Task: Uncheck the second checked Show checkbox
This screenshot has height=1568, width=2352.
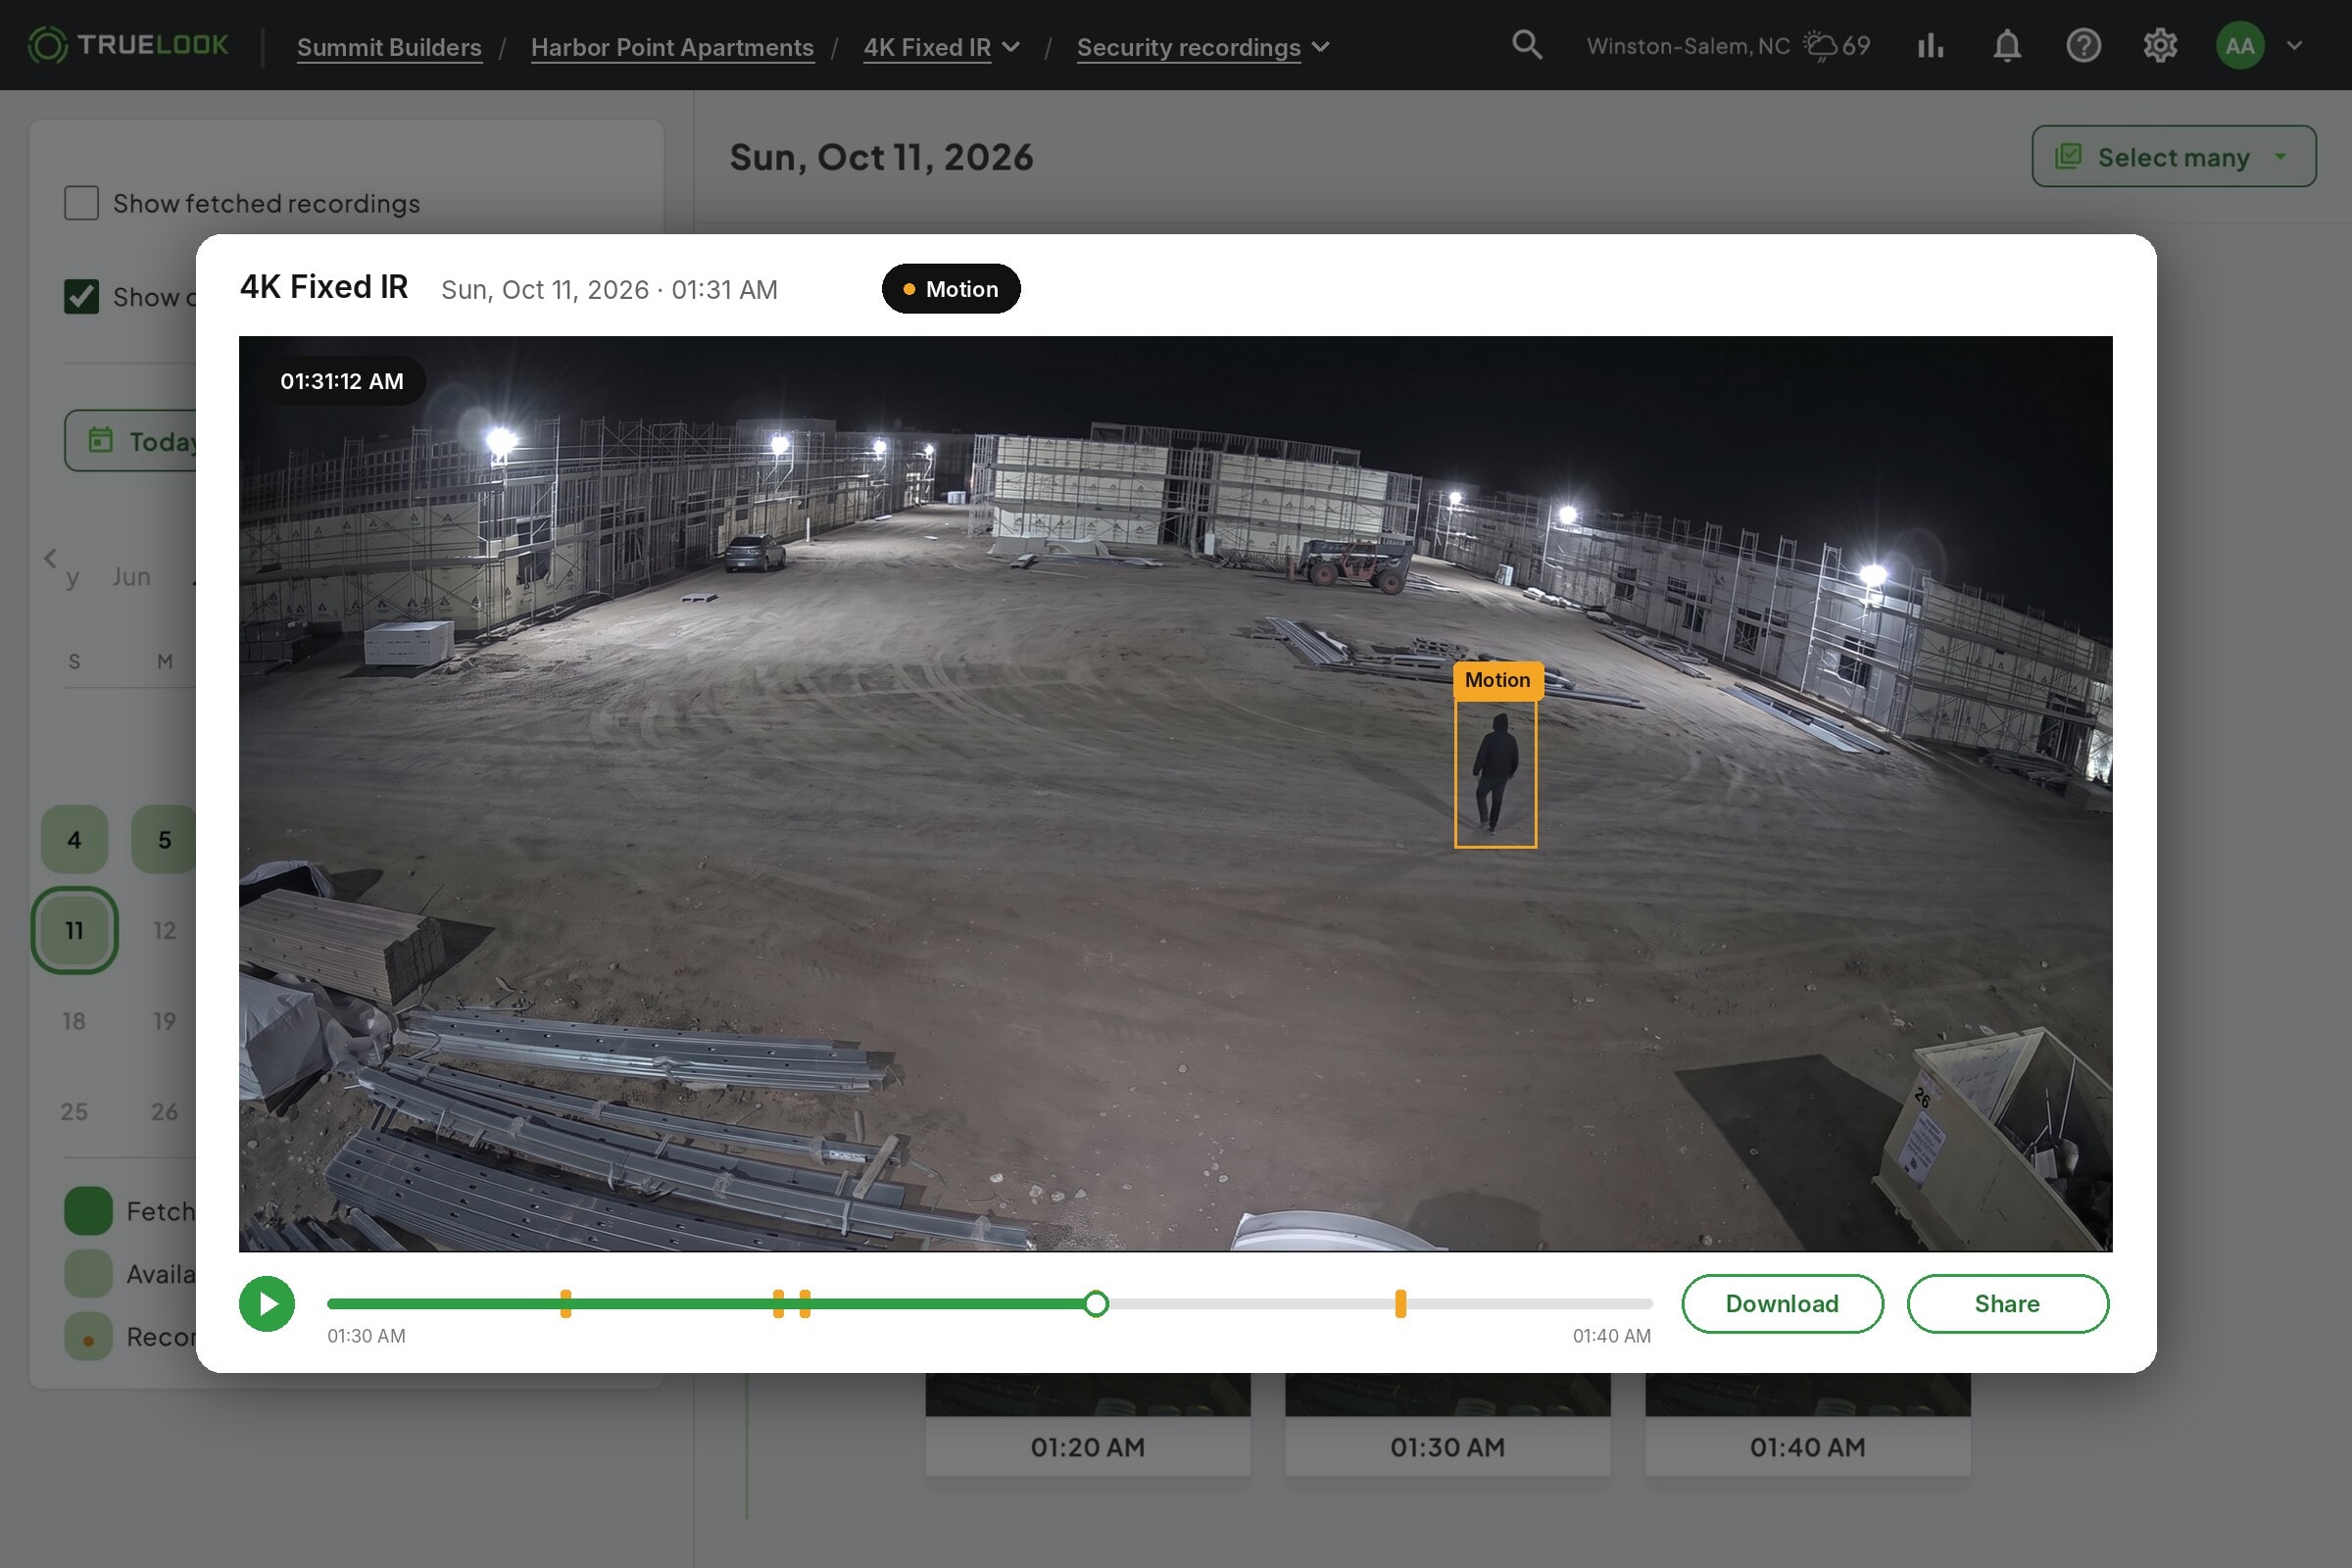Action: 81,296
